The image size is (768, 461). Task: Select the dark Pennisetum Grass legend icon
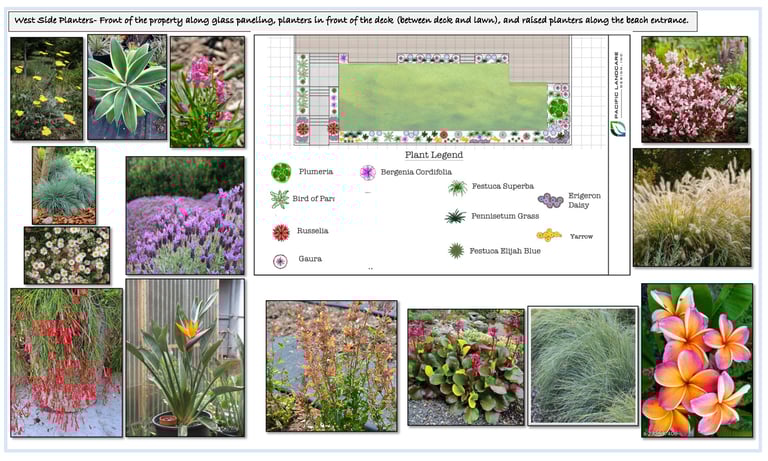456,216
